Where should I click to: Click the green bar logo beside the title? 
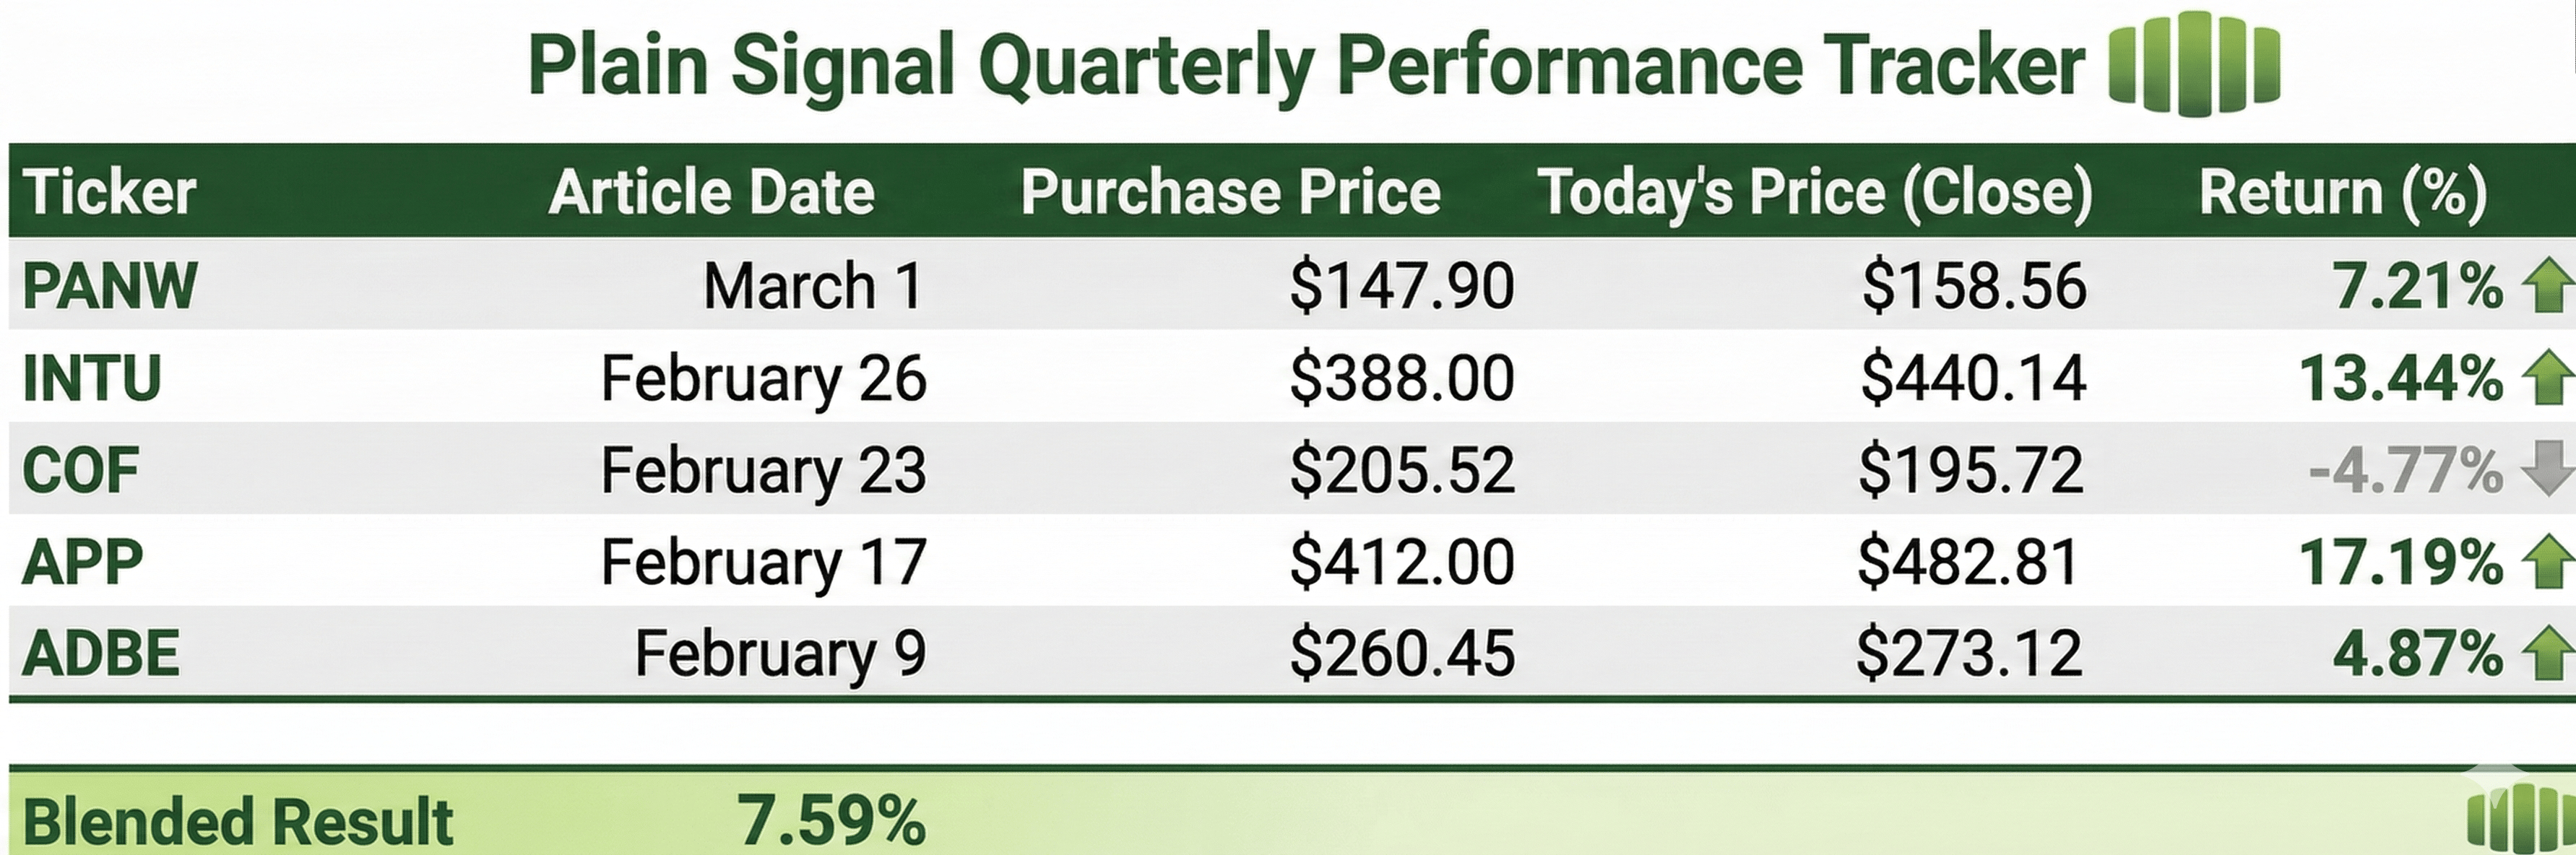[2194, 63]
